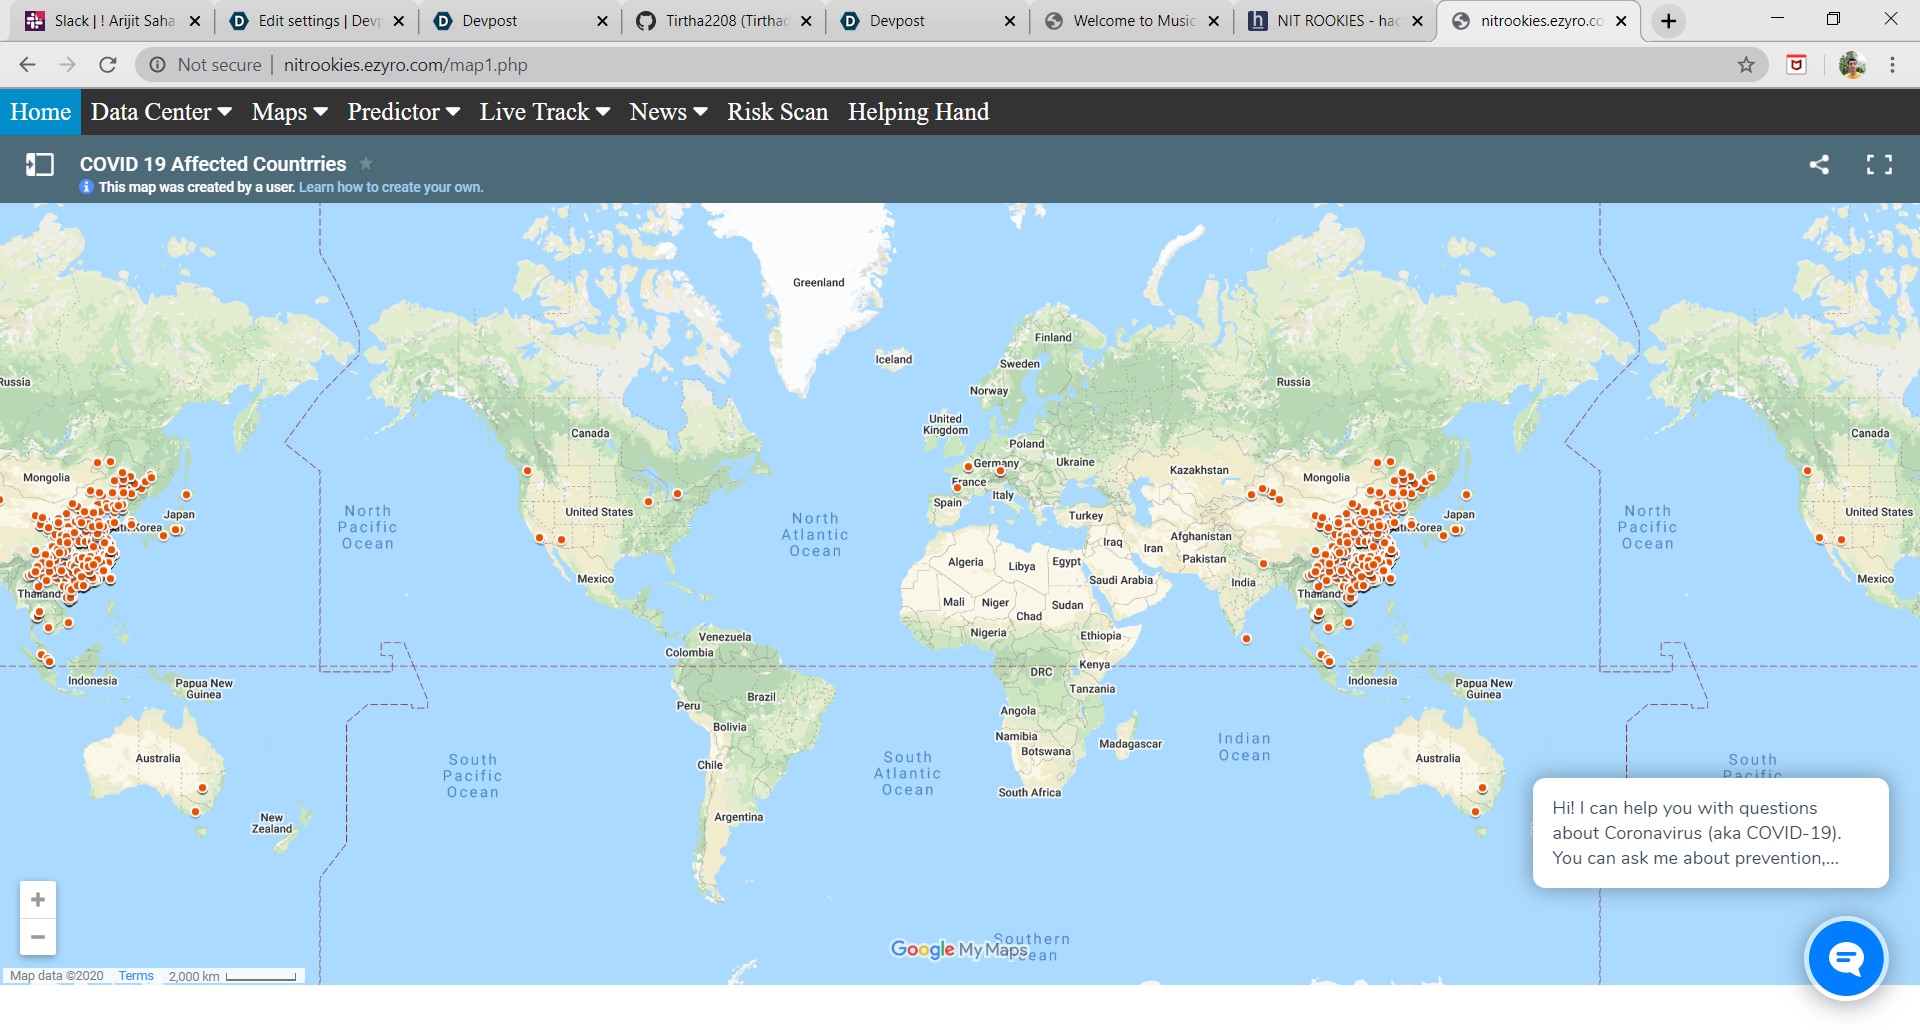The image size is (1920, 1030).
Task: Reload the current page
Action: (108, 65)
